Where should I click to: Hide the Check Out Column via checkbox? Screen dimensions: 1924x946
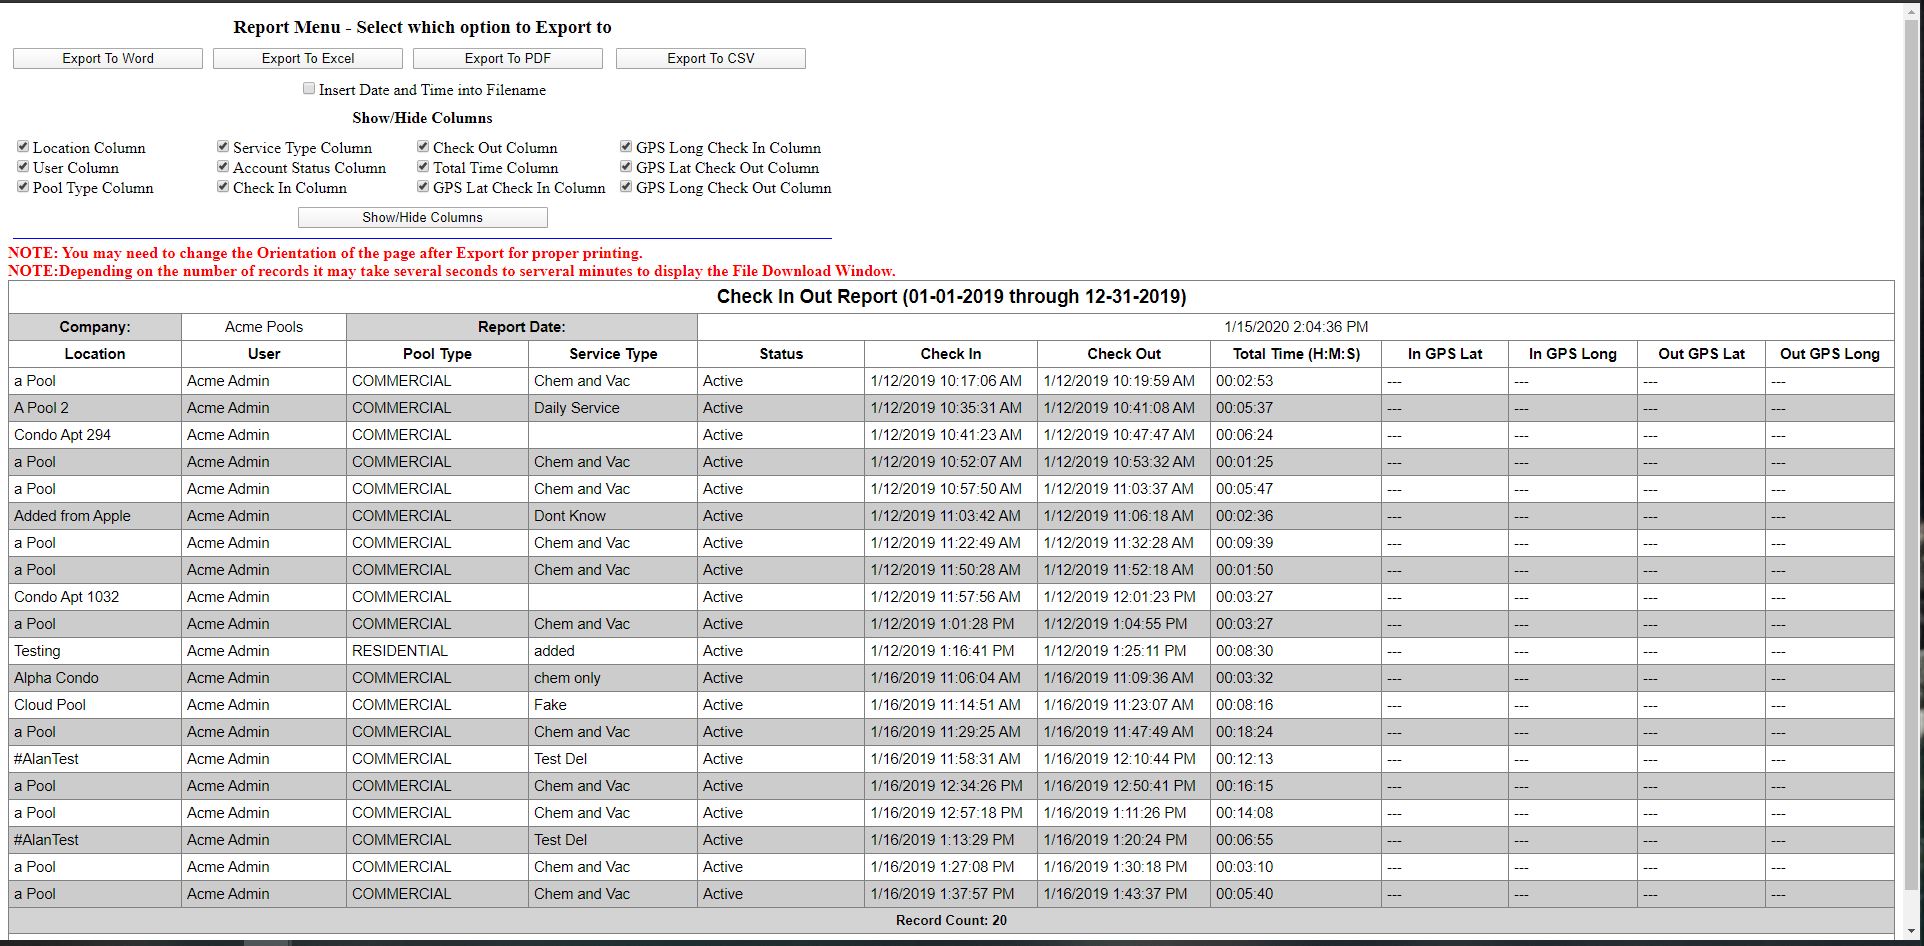[423, 147]
